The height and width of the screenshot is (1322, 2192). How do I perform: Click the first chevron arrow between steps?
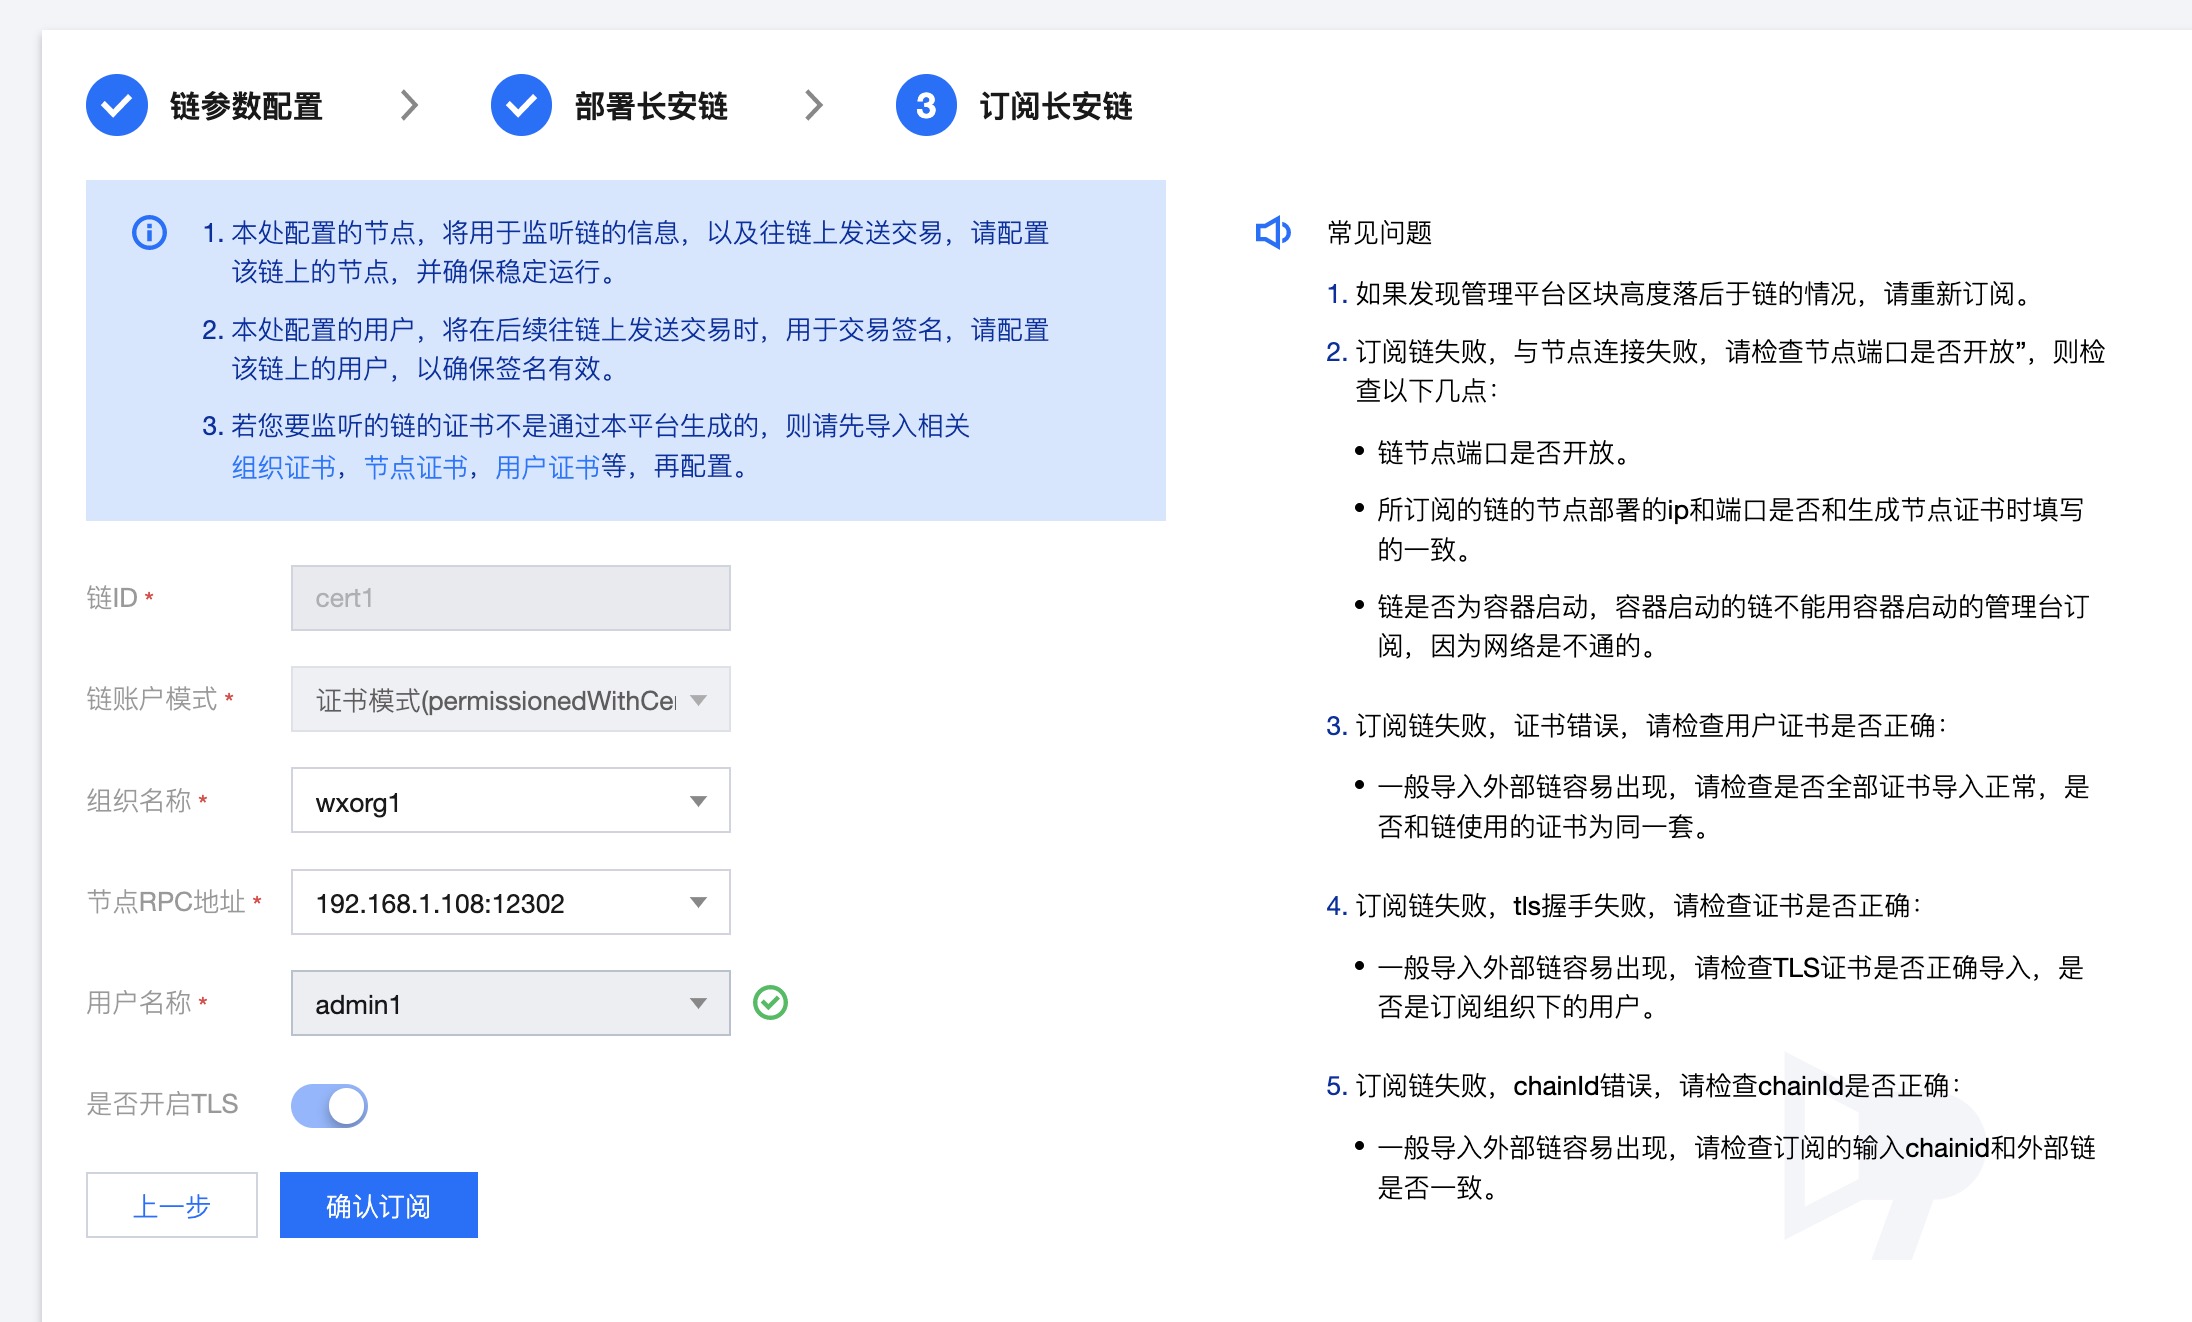[x=409, y=105]
